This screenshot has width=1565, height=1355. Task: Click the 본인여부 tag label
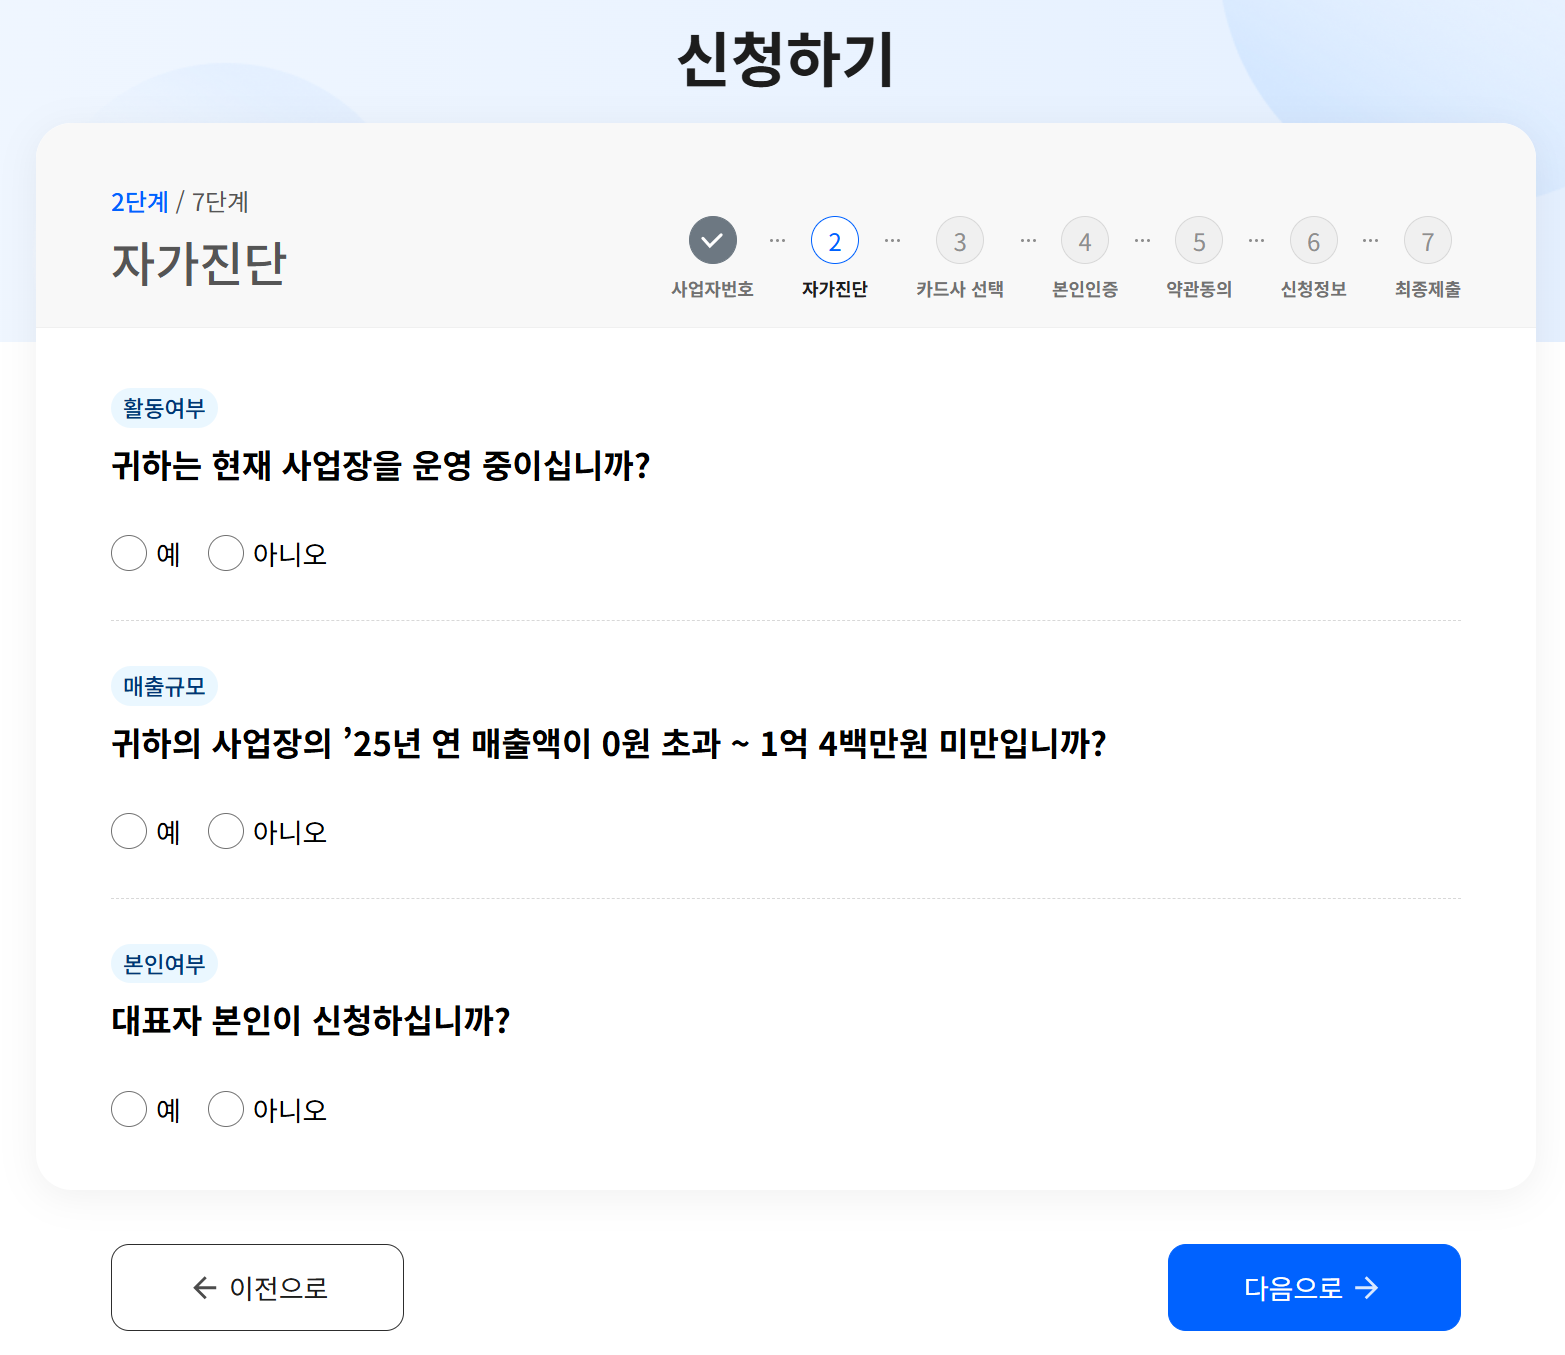[164, 964]
